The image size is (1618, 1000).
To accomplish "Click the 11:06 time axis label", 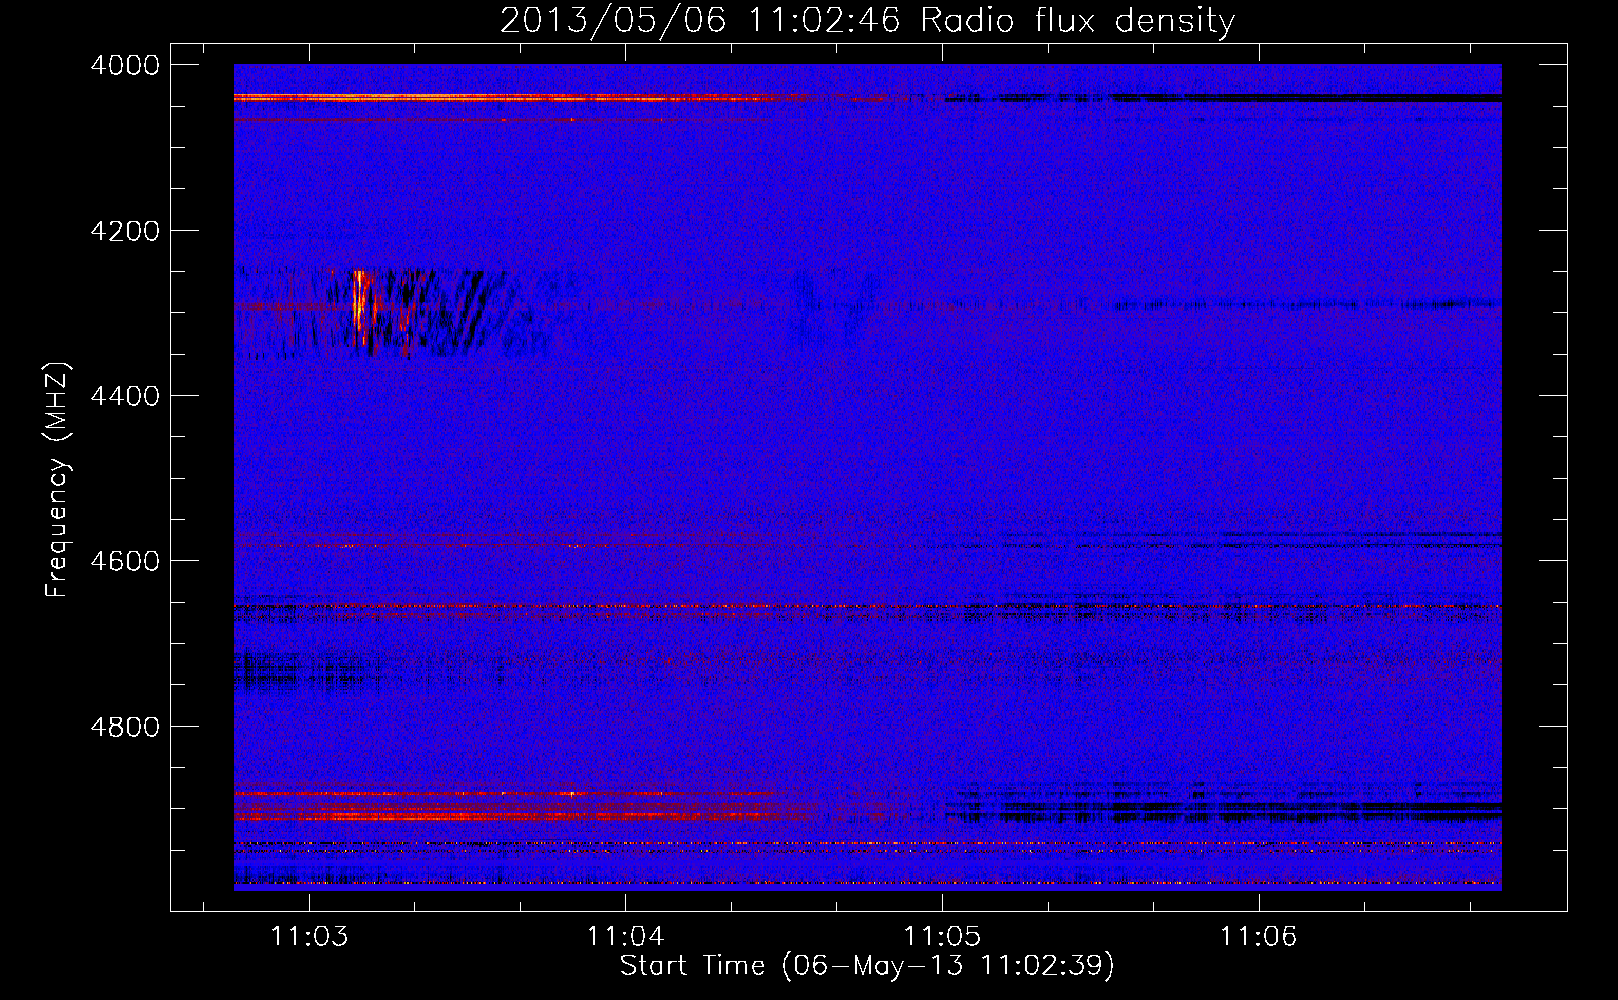I will pyautogui.click(x=1258, y=936).
